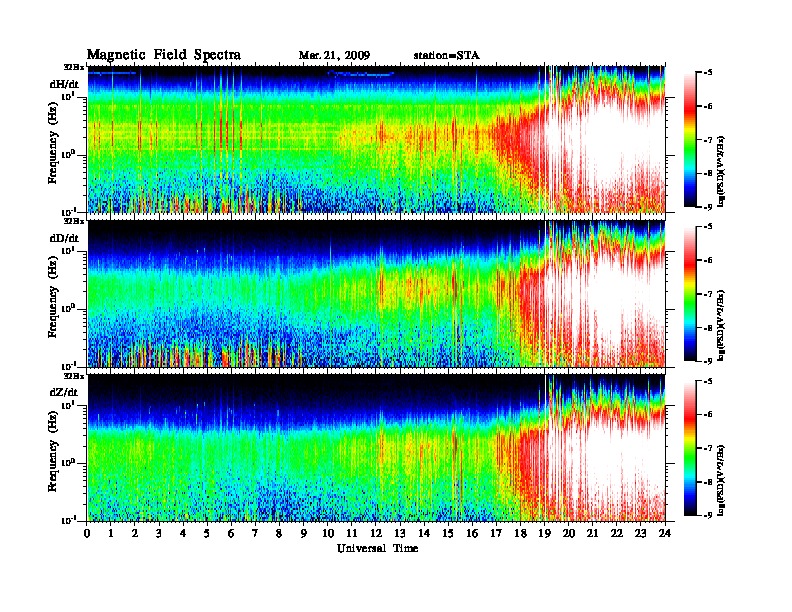The image size is (792, 612).
Task: Click hour "11" on the time axis
Action: point(352,534)
